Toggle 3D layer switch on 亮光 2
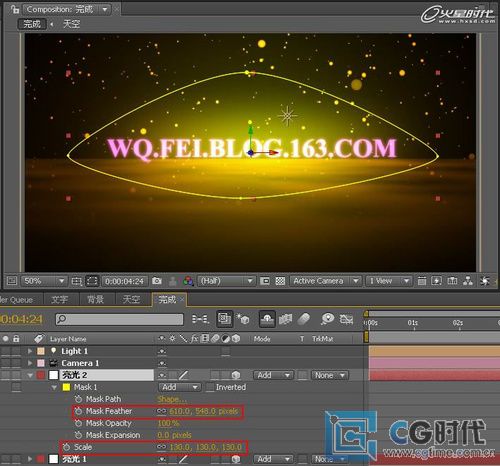Image resolution: width=500 pixels, height=466 pixels. point(236,375)
